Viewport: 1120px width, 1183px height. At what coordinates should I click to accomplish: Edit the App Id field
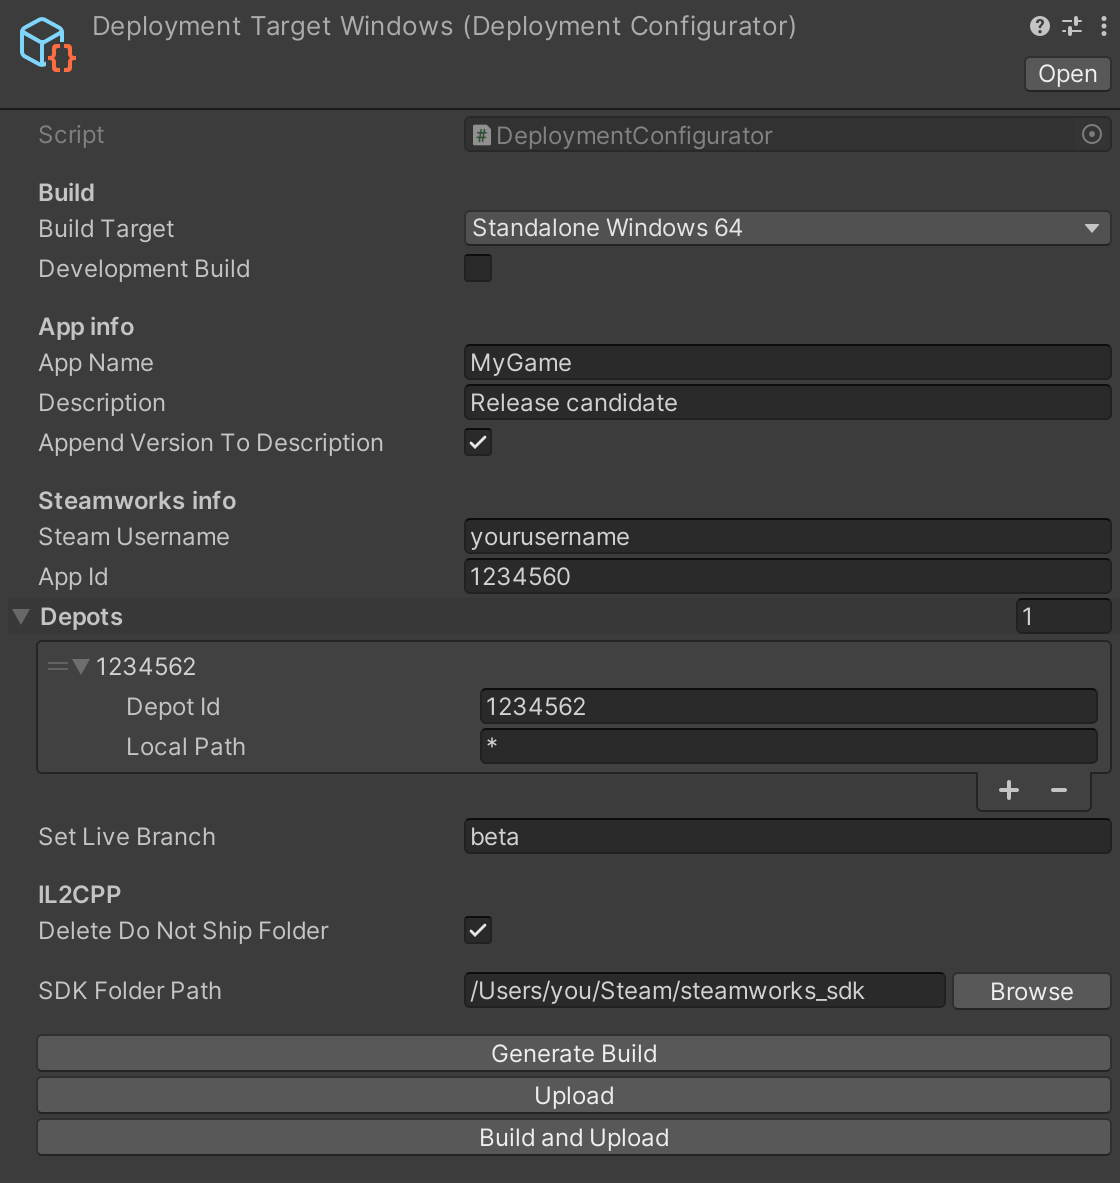coord(787,576)
